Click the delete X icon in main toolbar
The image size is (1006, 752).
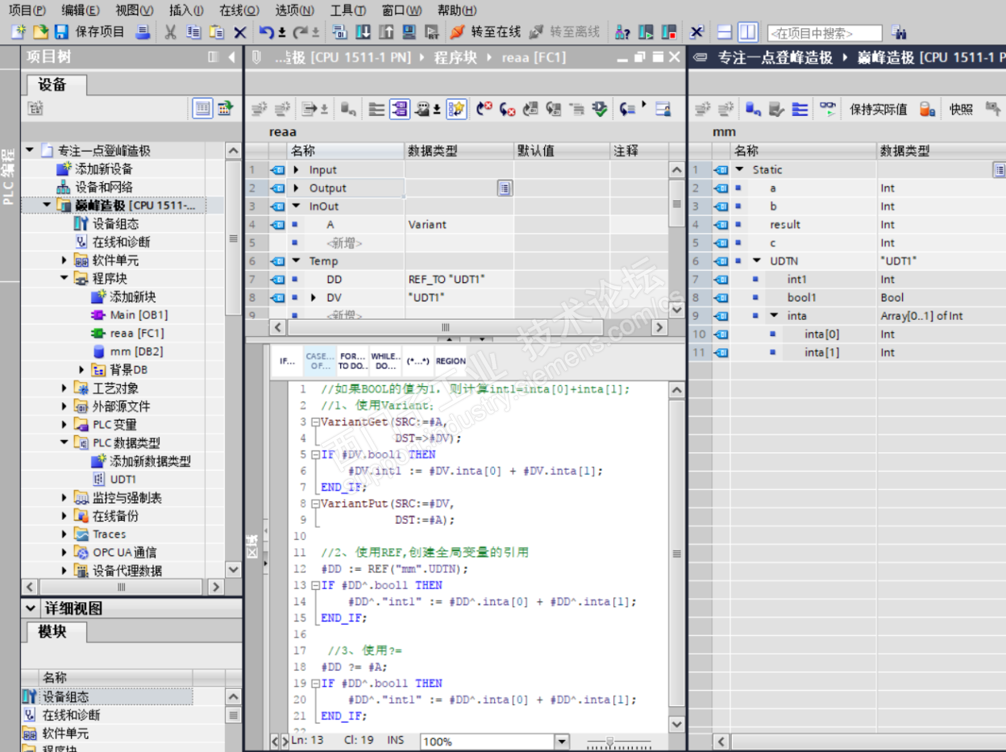(x=240, y=32)
